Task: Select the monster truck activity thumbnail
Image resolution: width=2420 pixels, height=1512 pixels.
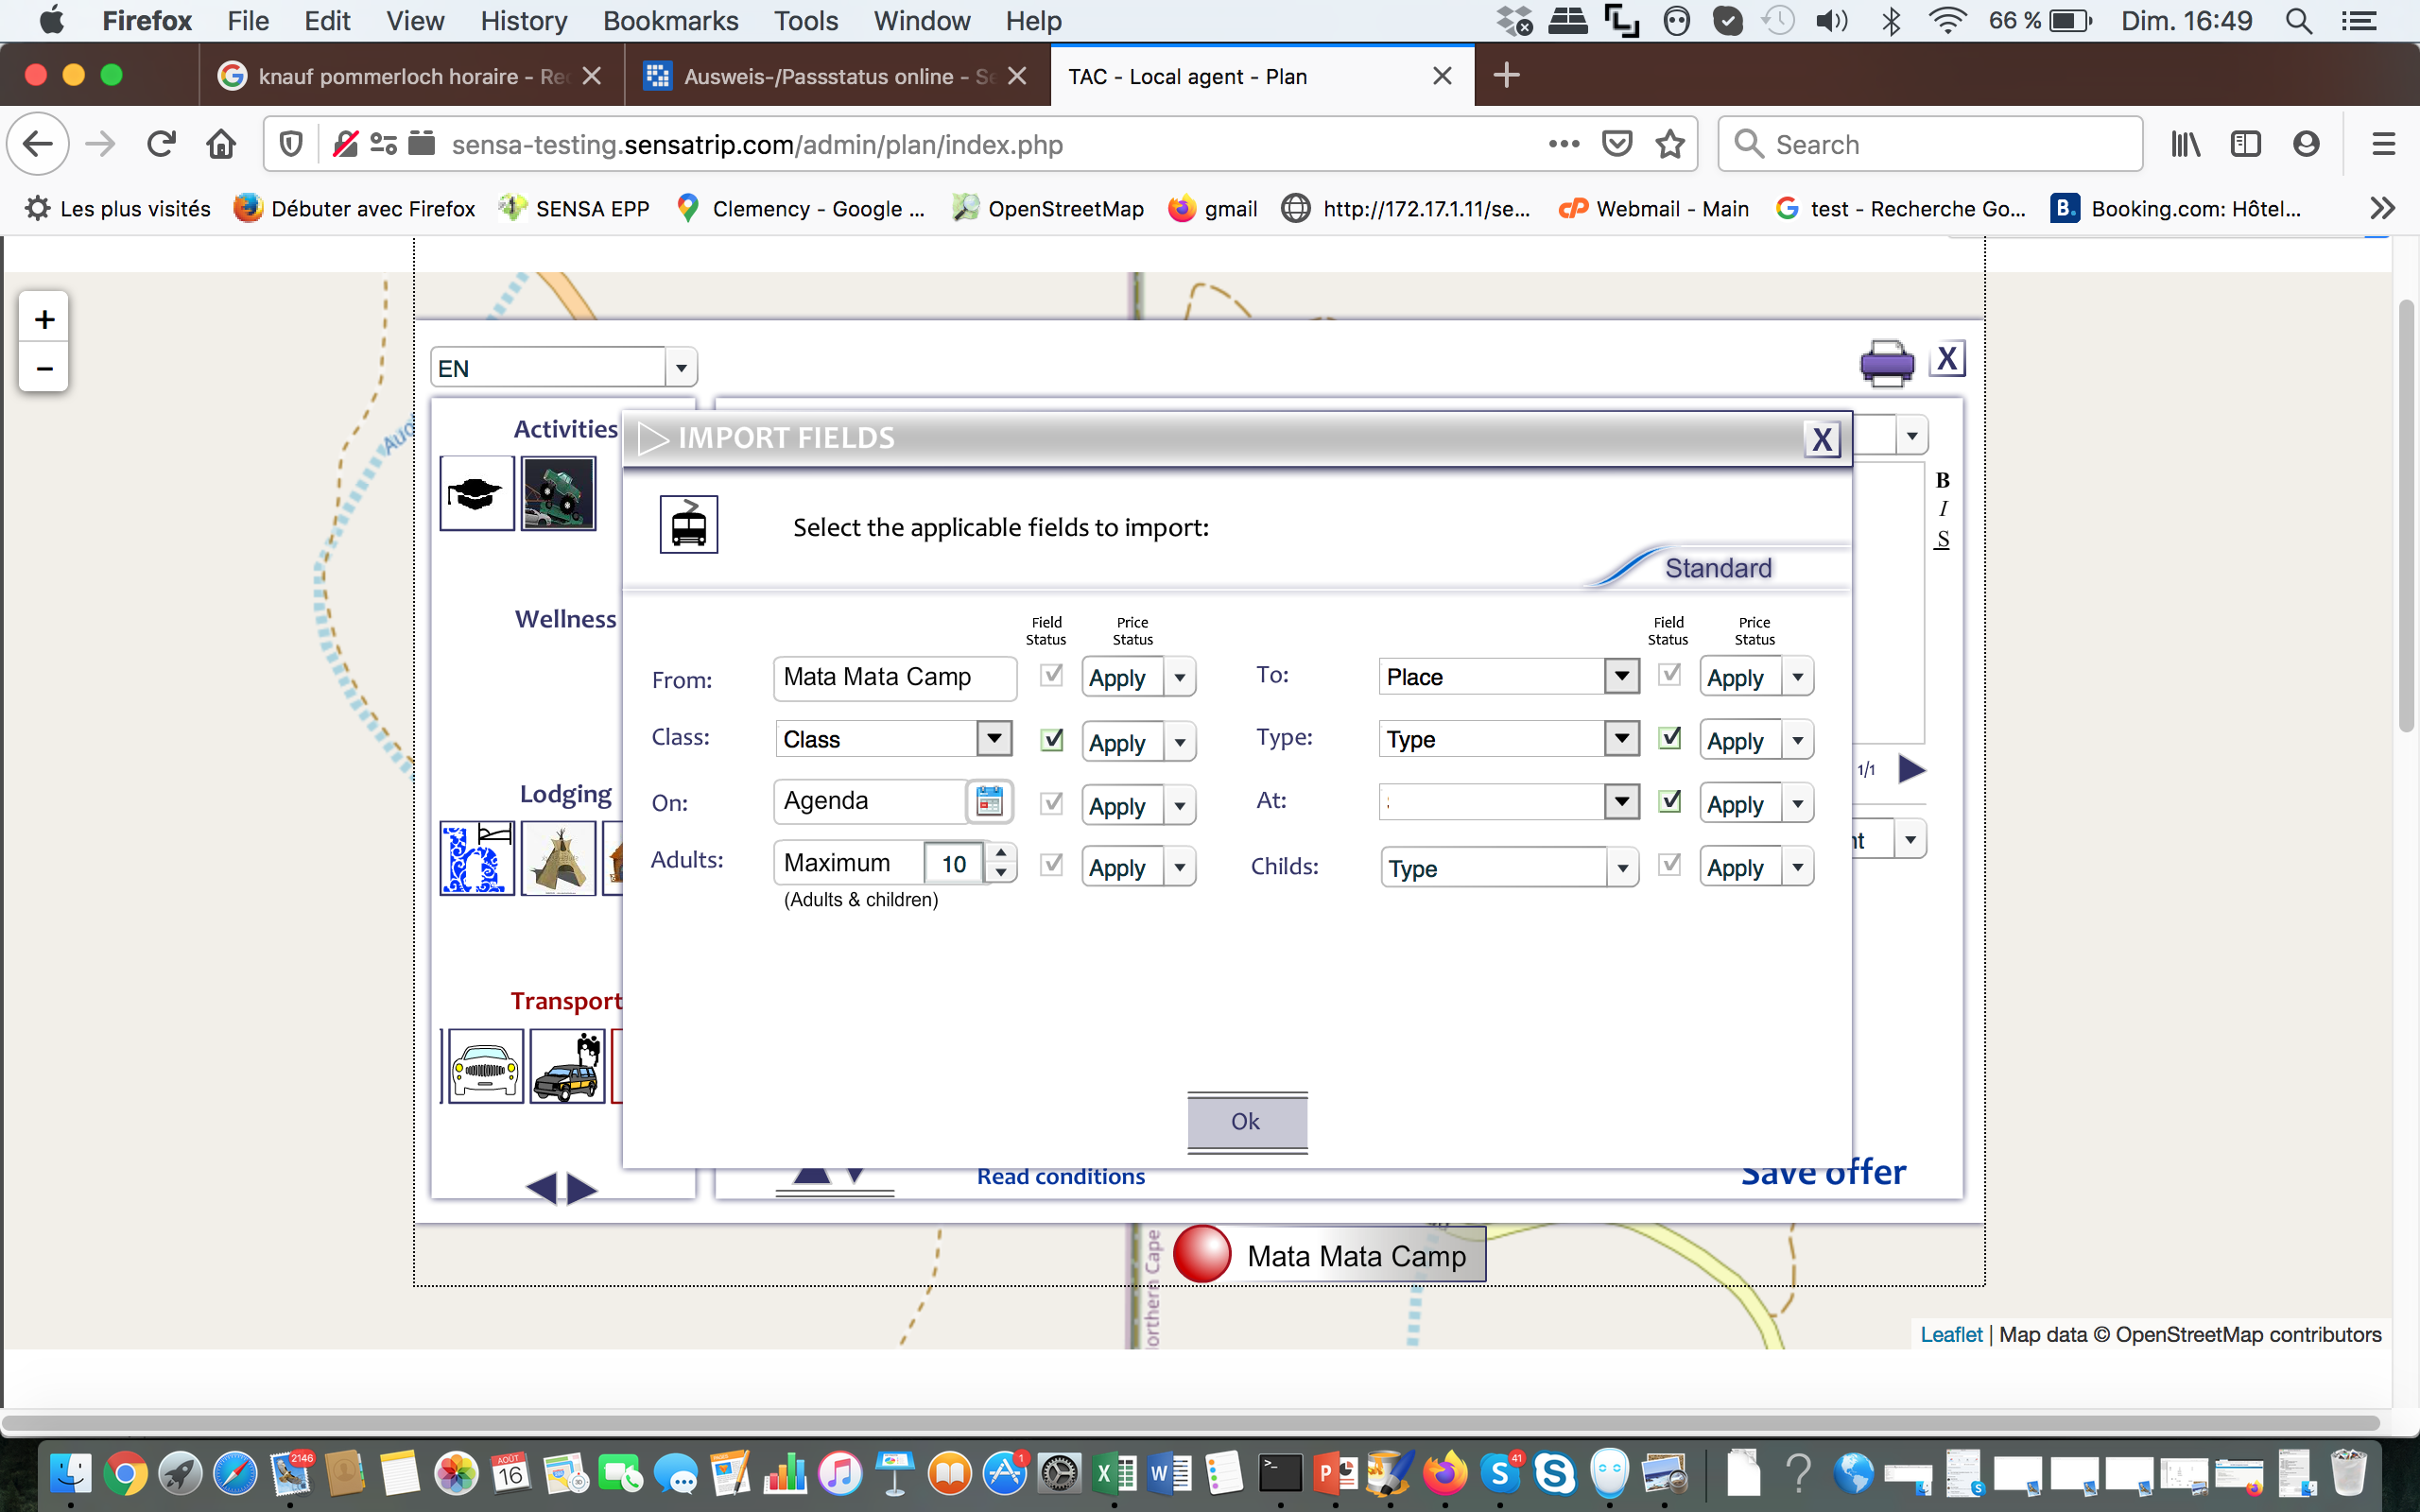Action: 558,493
